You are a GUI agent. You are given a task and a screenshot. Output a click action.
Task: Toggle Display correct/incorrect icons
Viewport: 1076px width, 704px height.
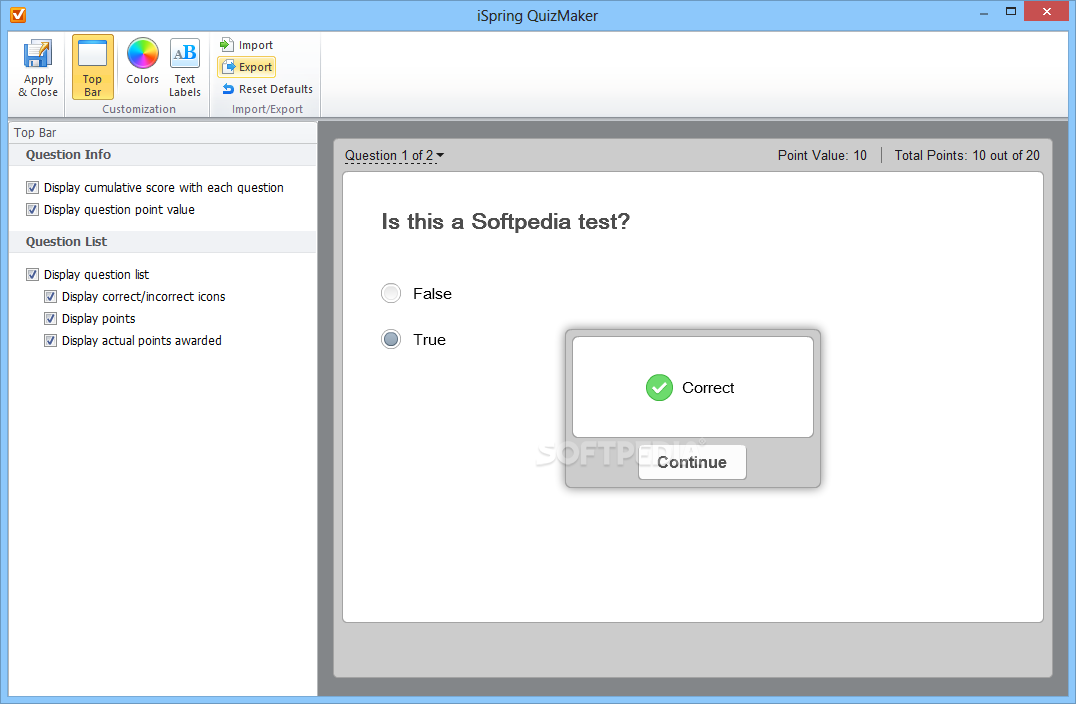pyautogui.click(x=50, y=296)
